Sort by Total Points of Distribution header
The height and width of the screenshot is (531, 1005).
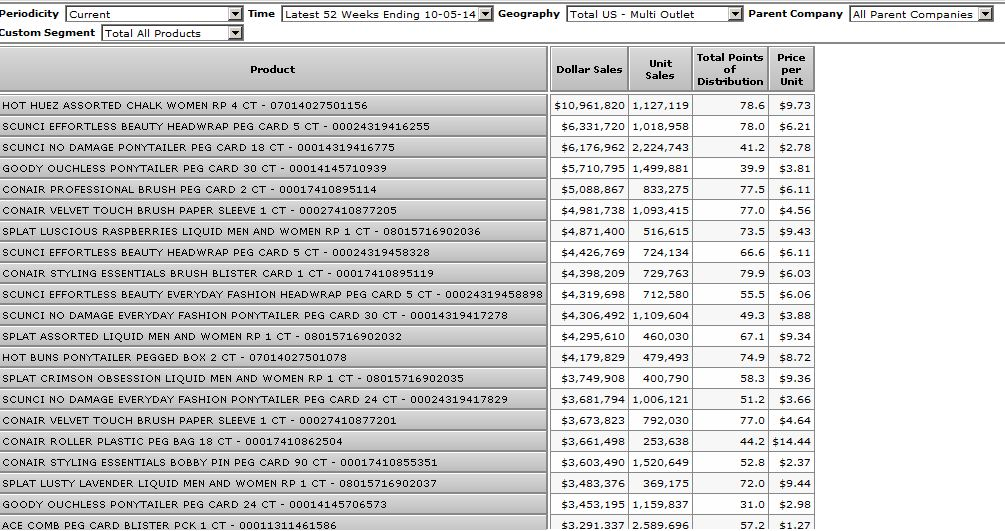click(x=730, y=69)
